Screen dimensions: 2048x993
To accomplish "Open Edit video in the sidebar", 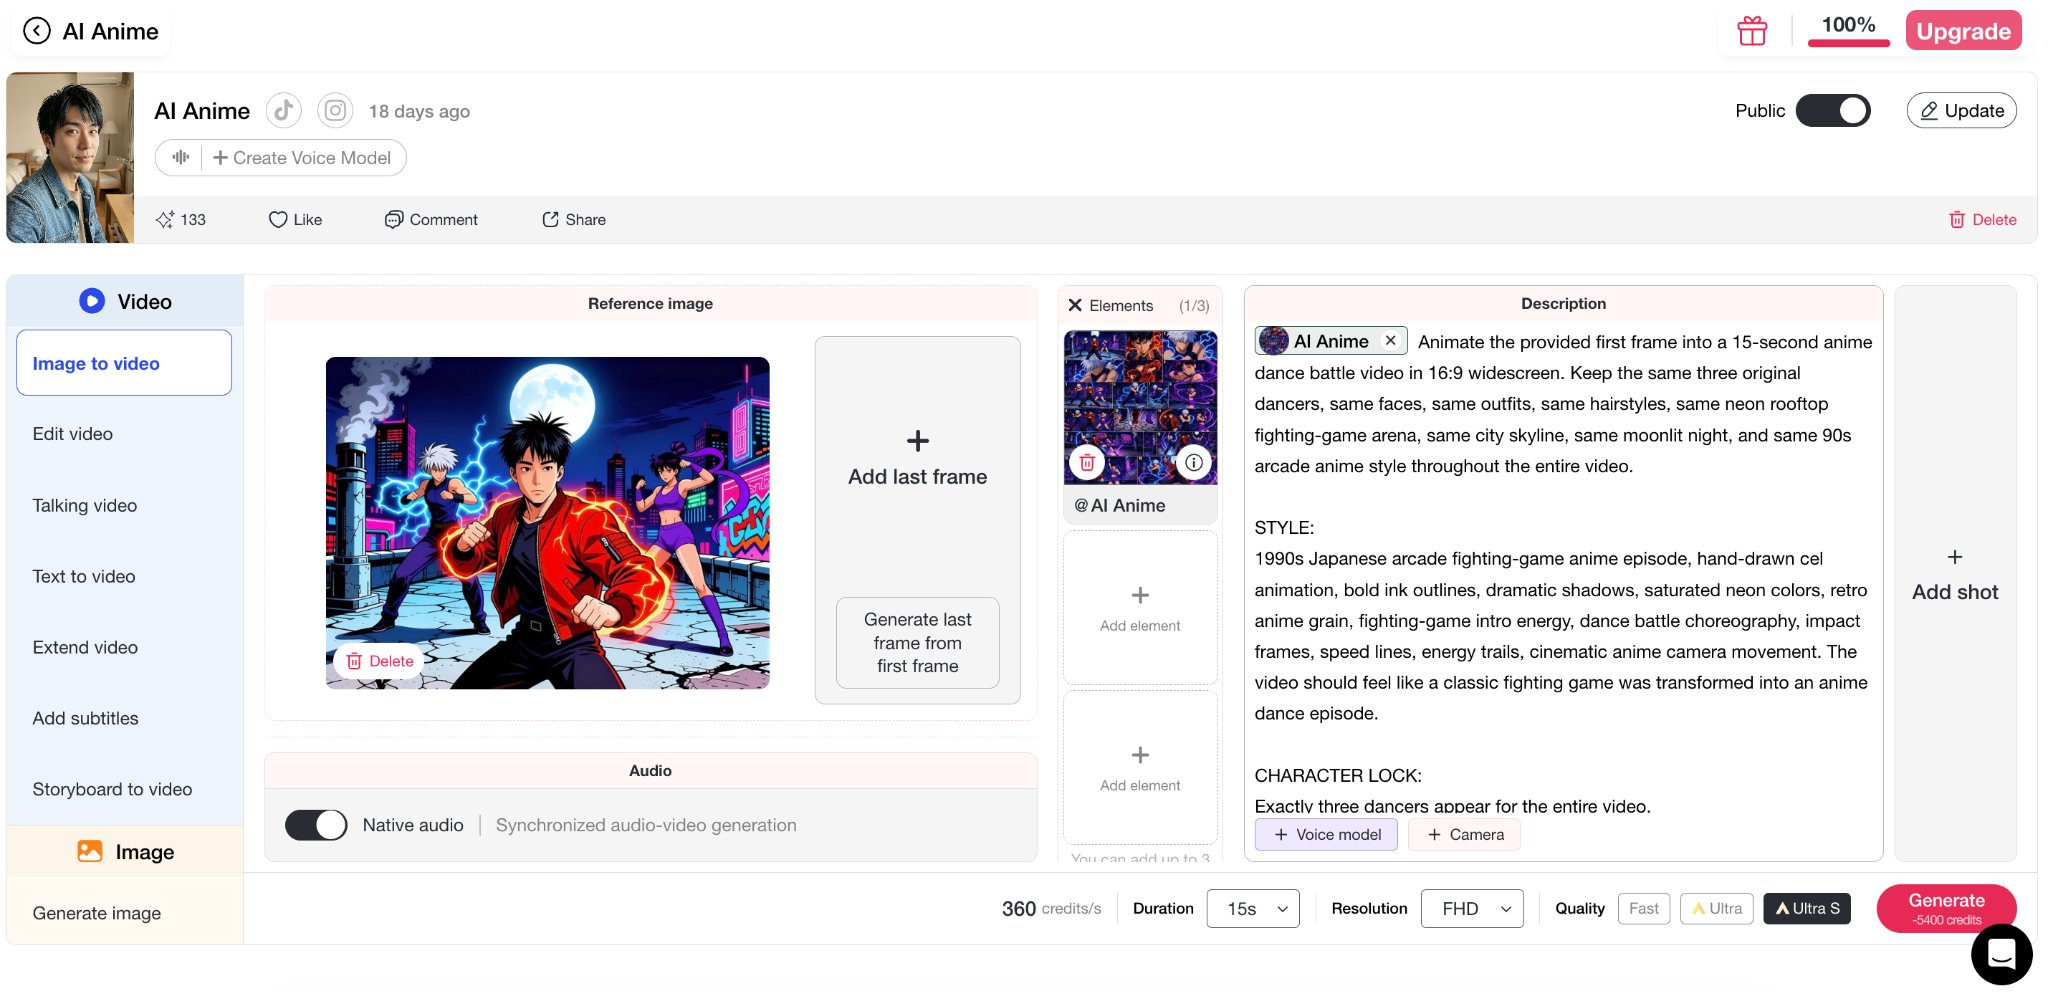I will [73, 434].
